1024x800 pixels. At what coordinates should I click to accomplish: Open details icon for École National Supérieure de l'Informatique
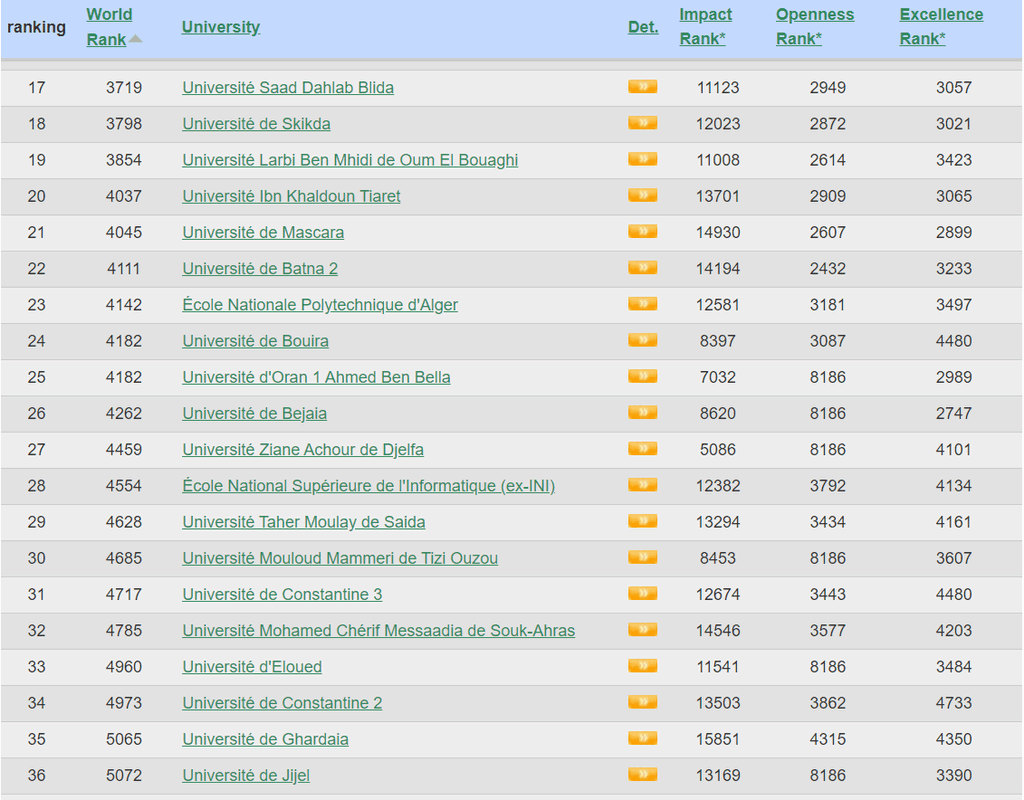643,485
